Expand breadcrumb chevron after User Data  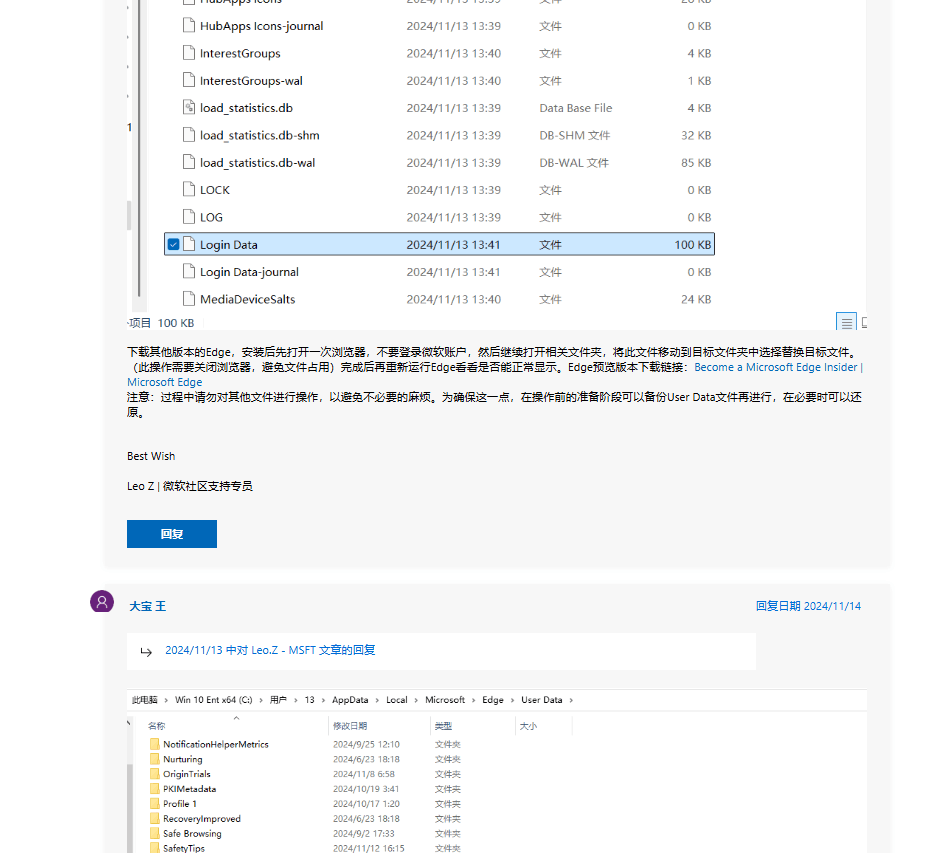pyautogui.click(x=571, y=700)
